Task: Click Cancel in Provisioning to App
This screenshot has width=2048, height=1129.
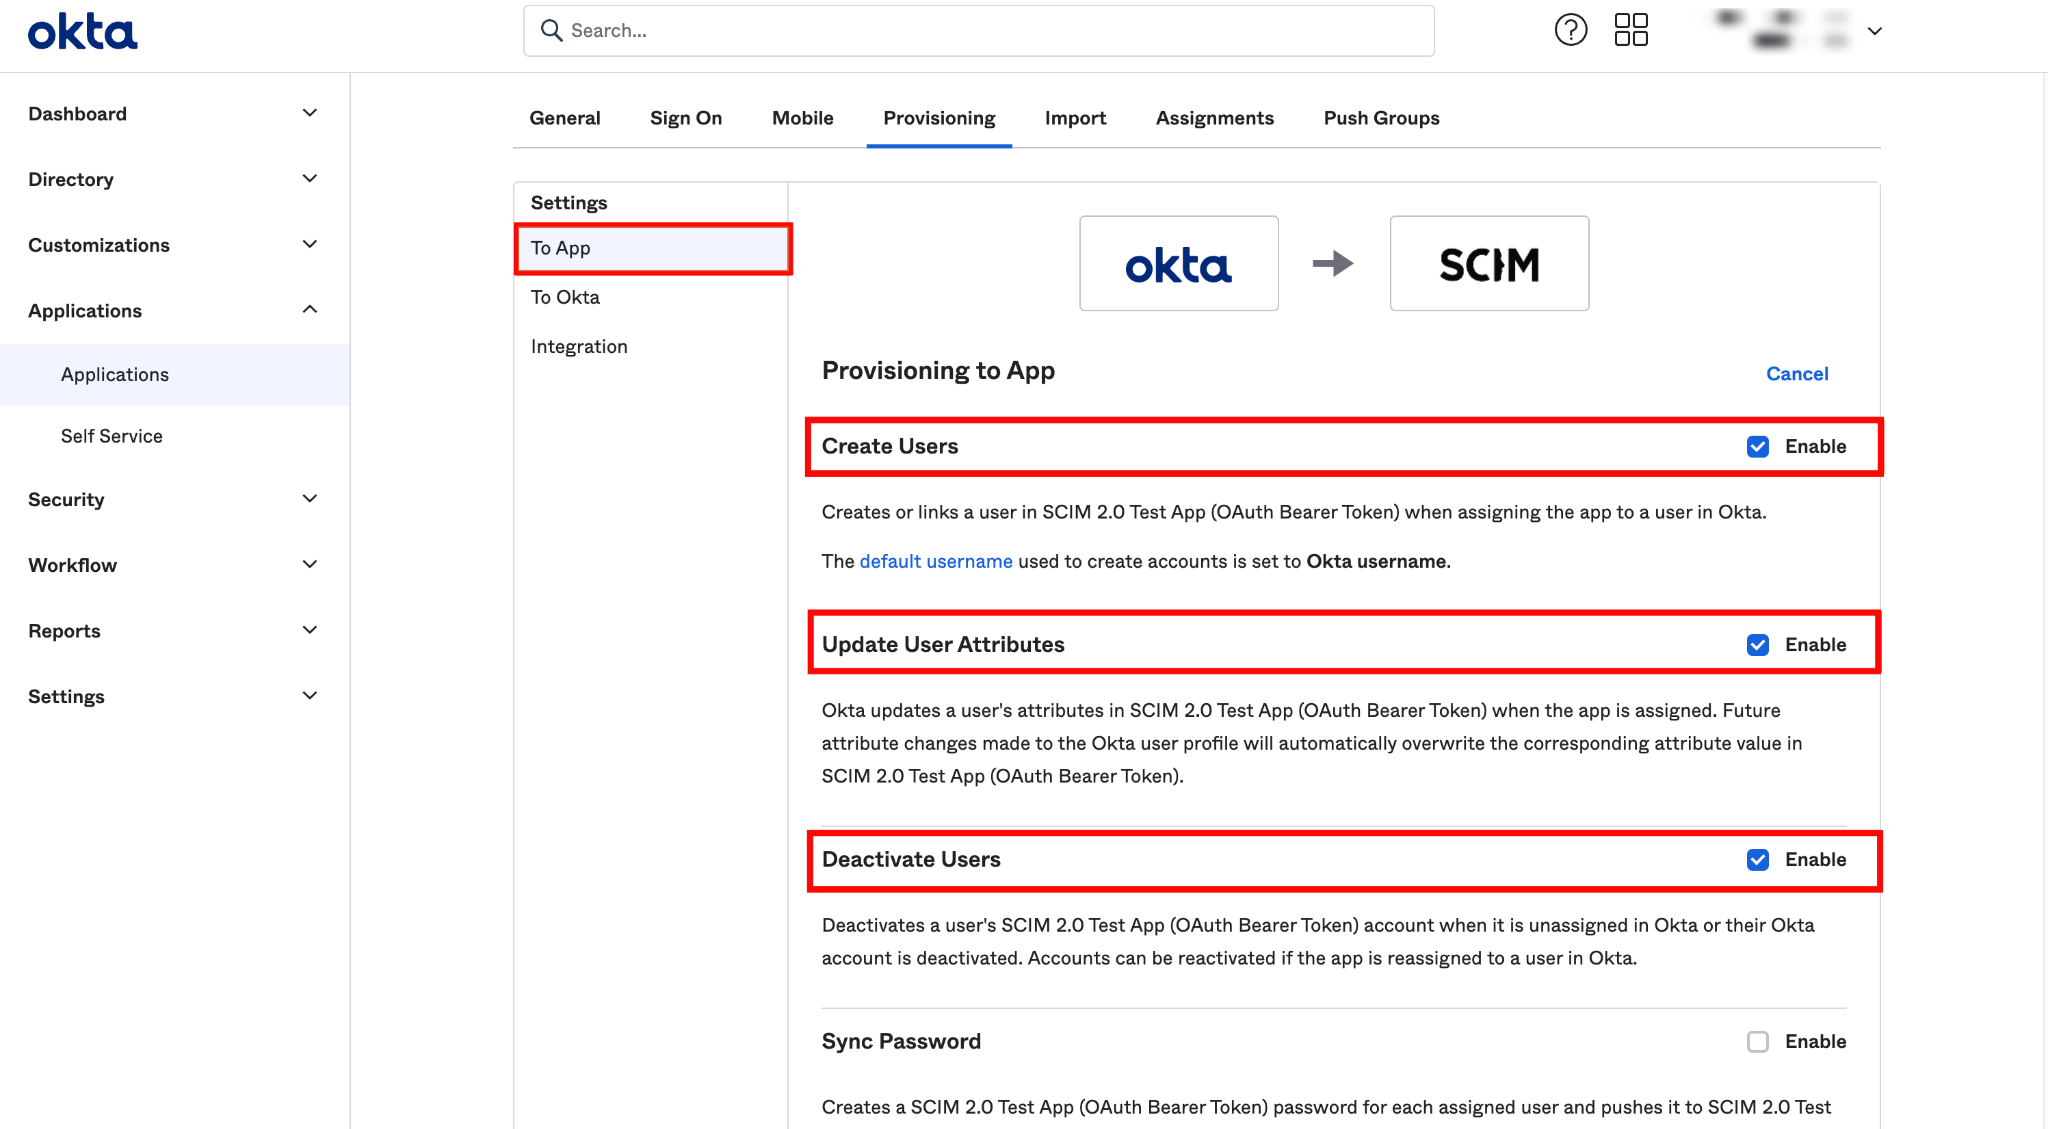Action: (1797, 374)
